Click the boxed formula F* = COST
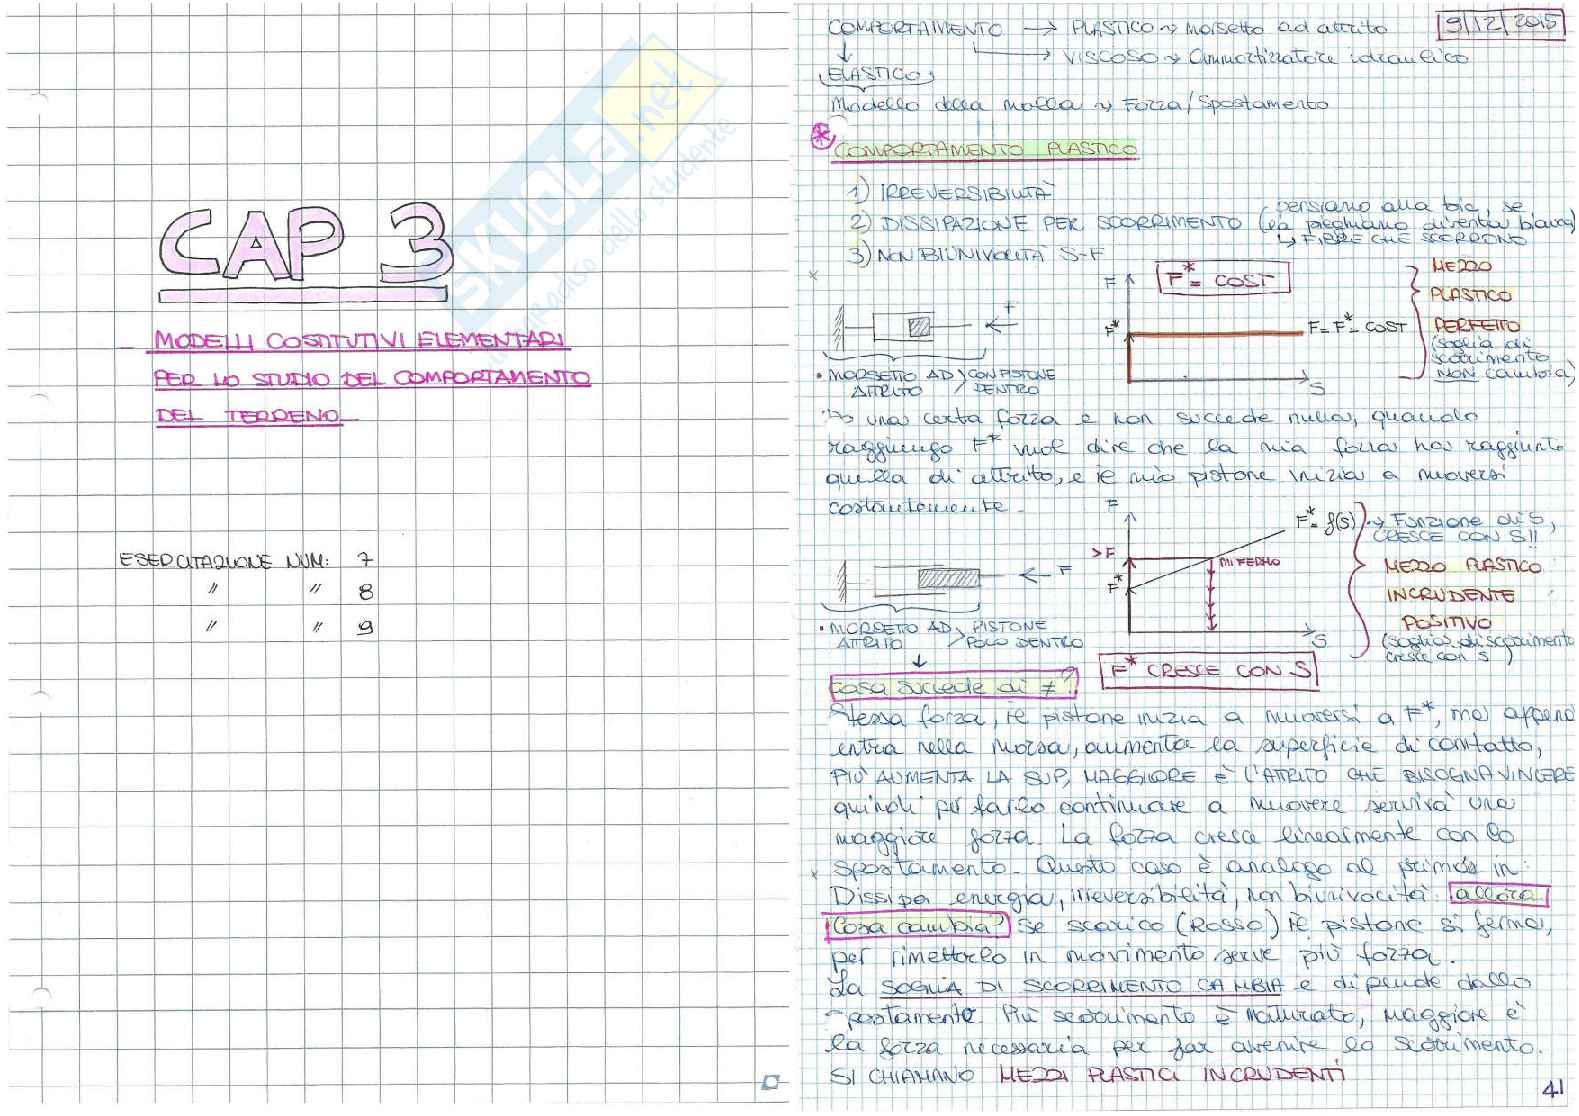1579x1116 pixels. pos(1222,279)
